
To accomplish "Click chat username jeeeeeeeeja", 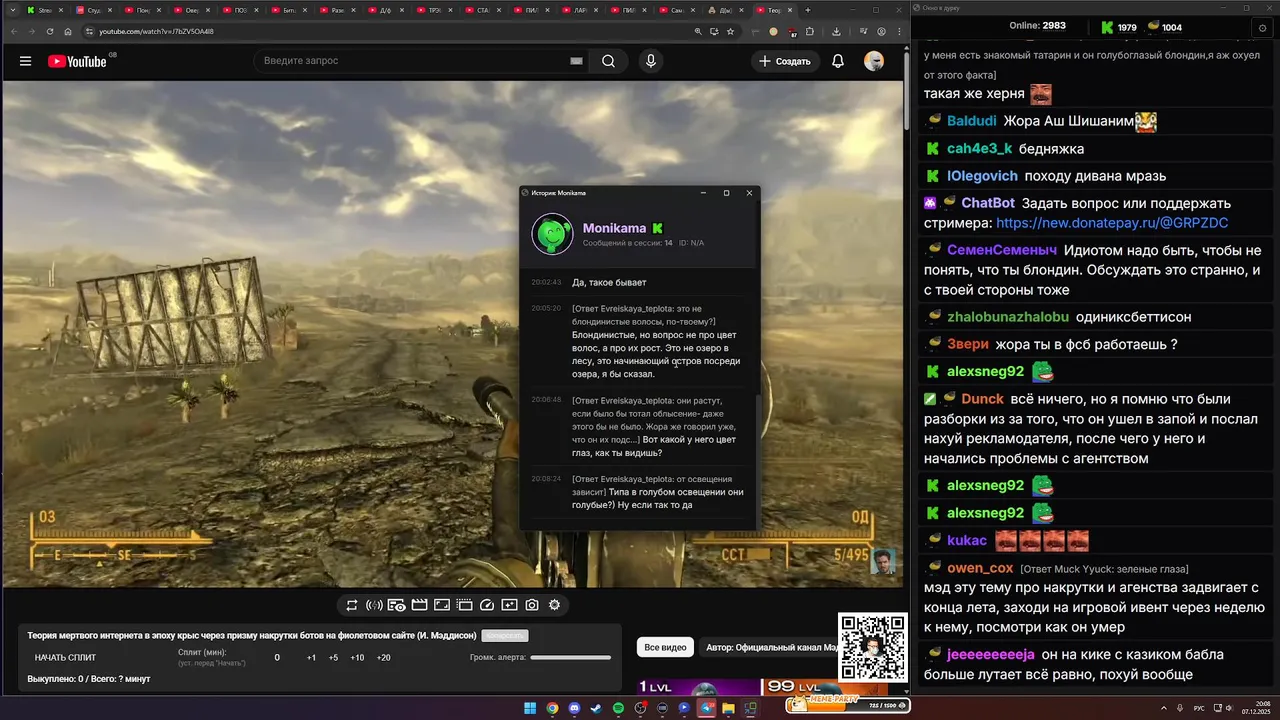I will click(x=991, y=654).
